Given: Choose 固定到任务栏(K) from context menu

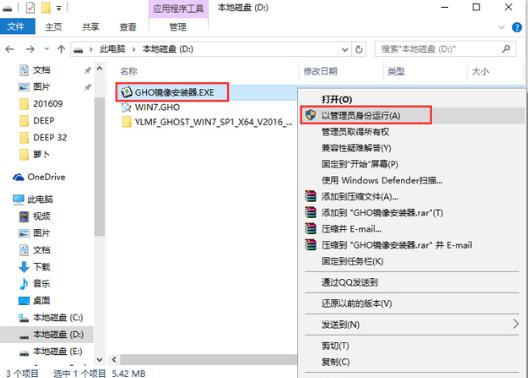Looking at the screenshot, I should (x=352, y=261).
